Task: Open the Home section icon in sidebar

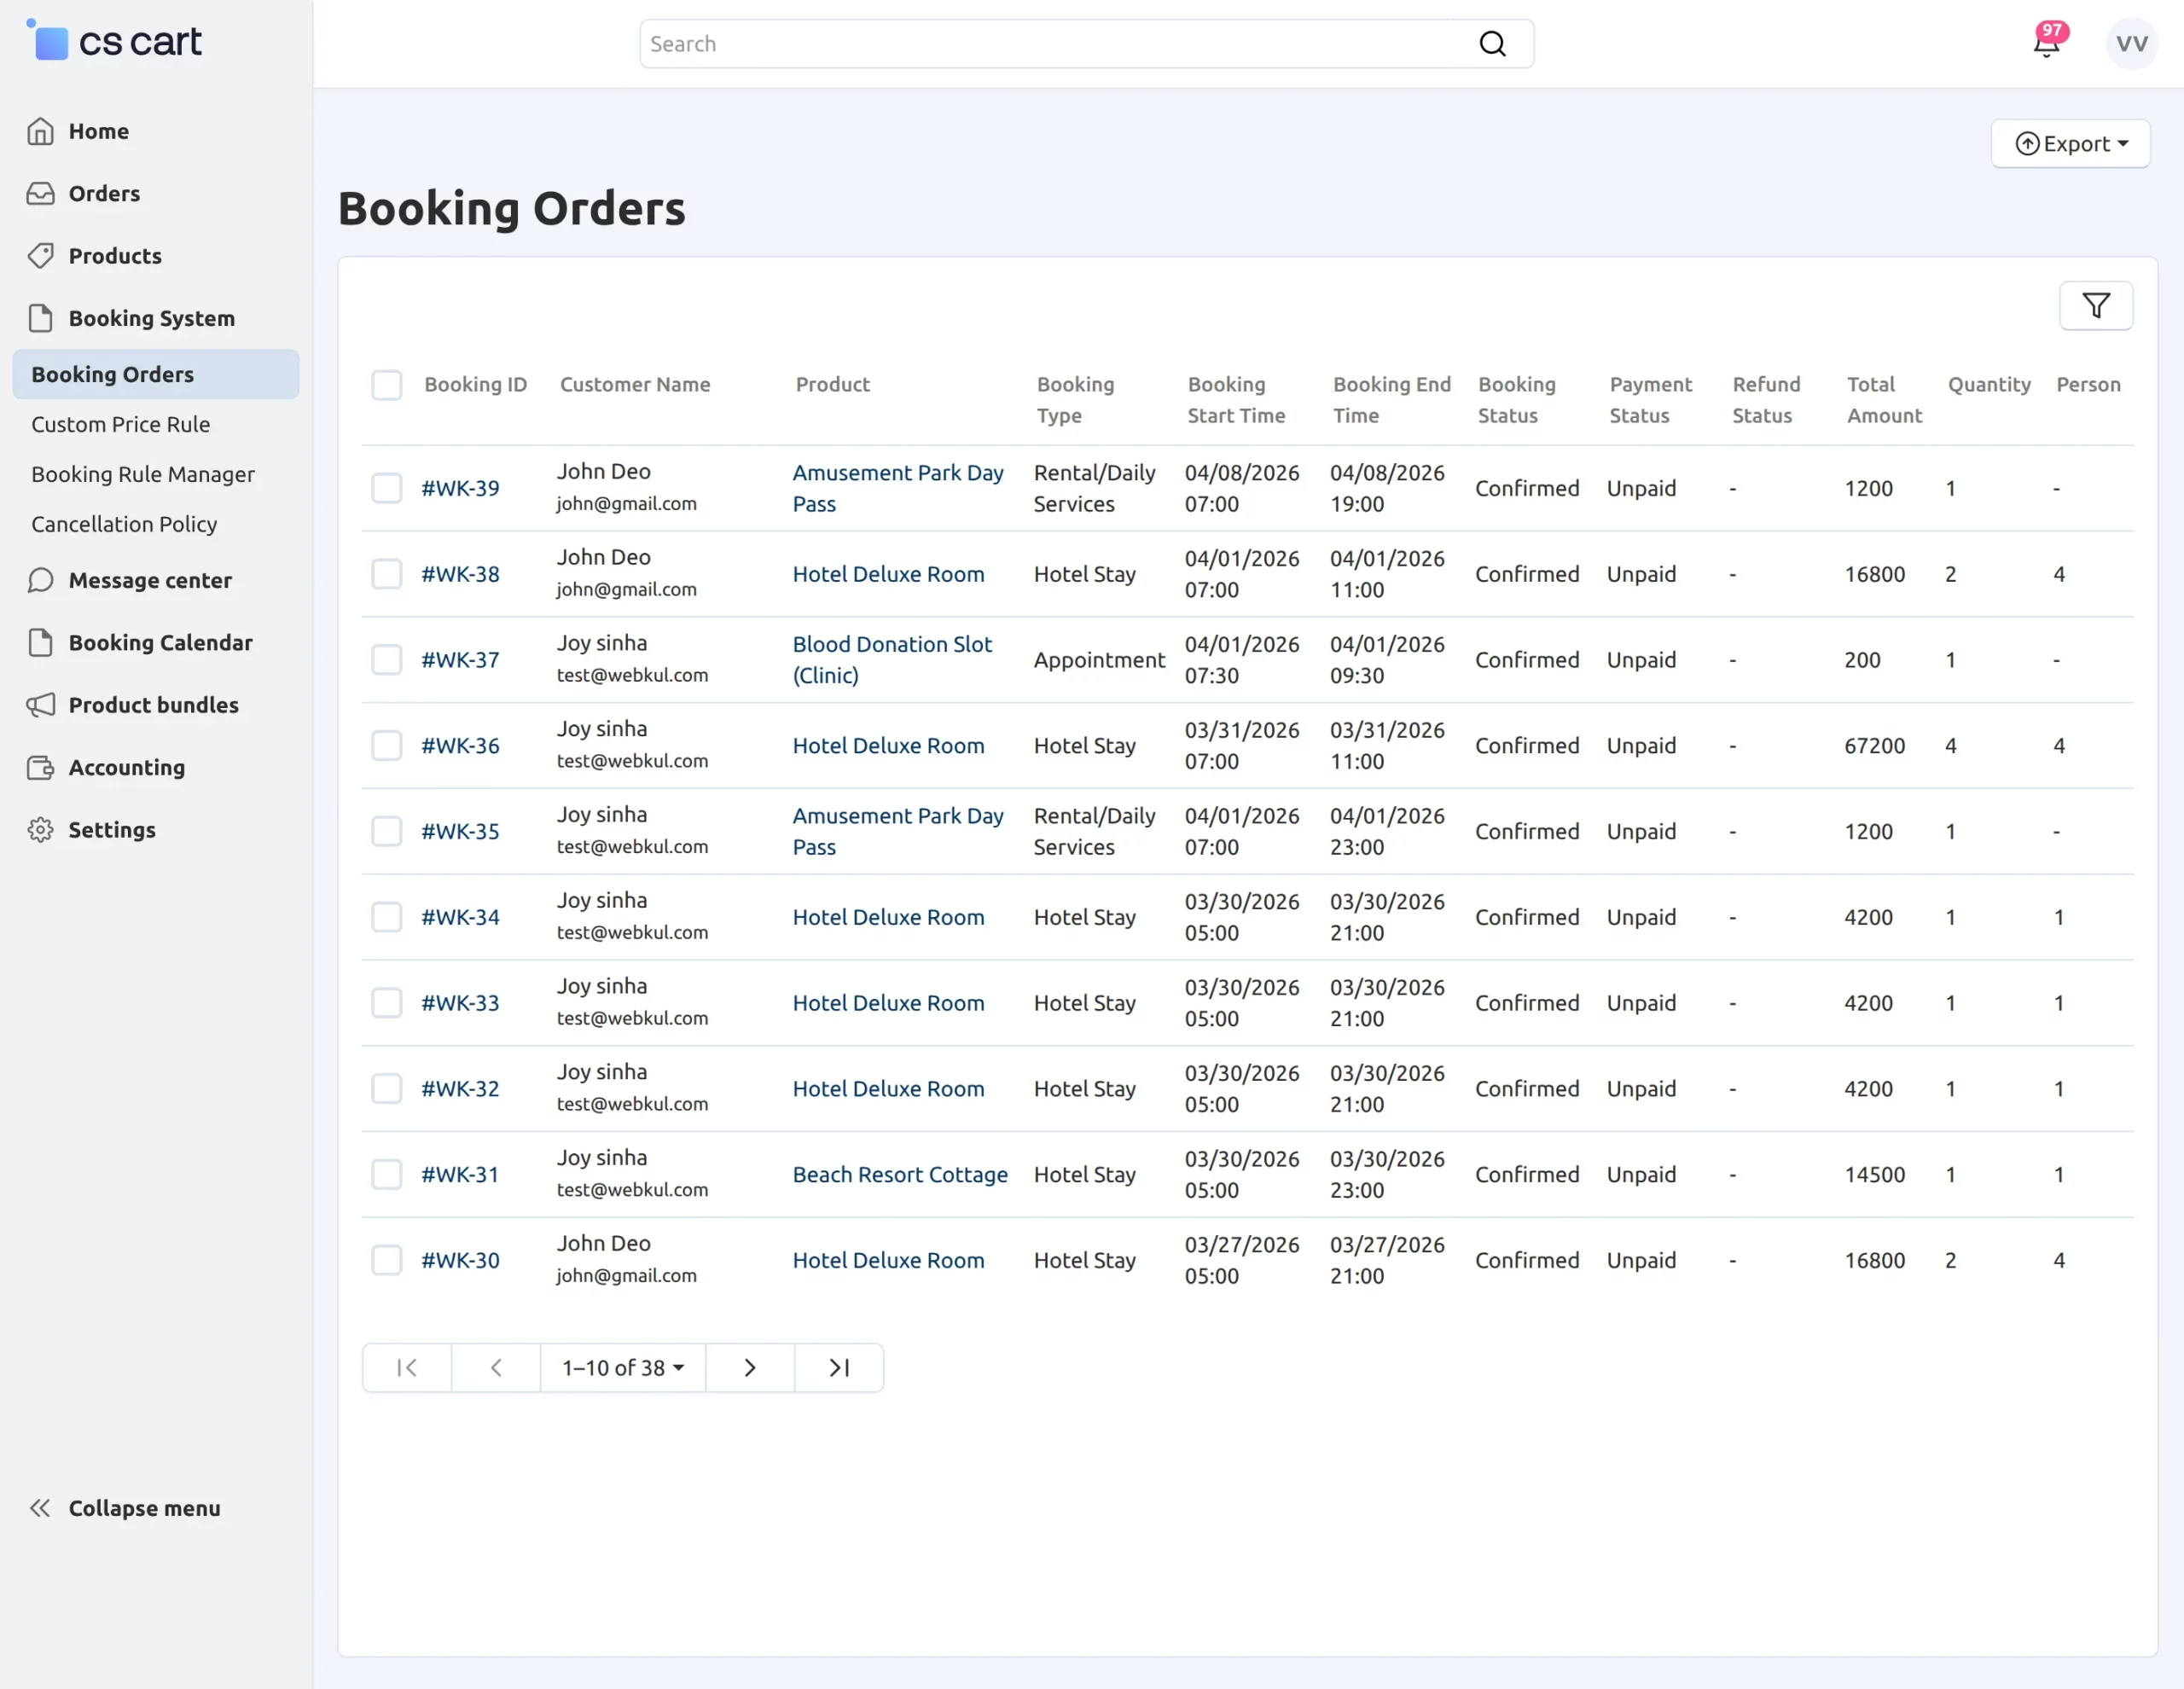Action: tap(41, 130)
